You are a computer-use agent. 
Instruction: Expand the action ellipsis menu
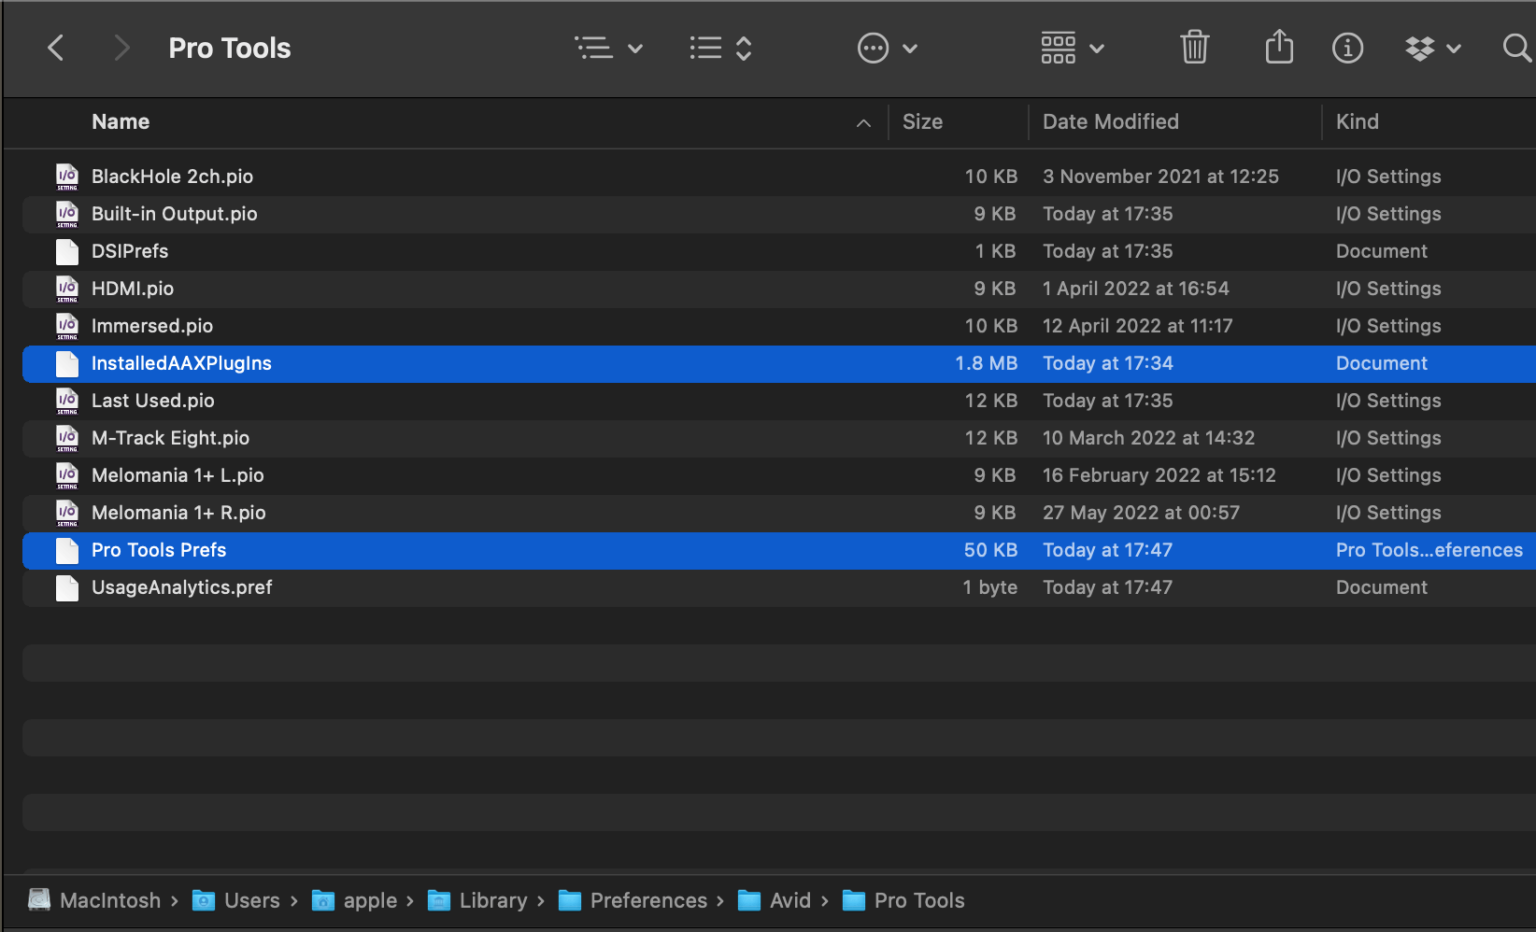pos(887,48)
